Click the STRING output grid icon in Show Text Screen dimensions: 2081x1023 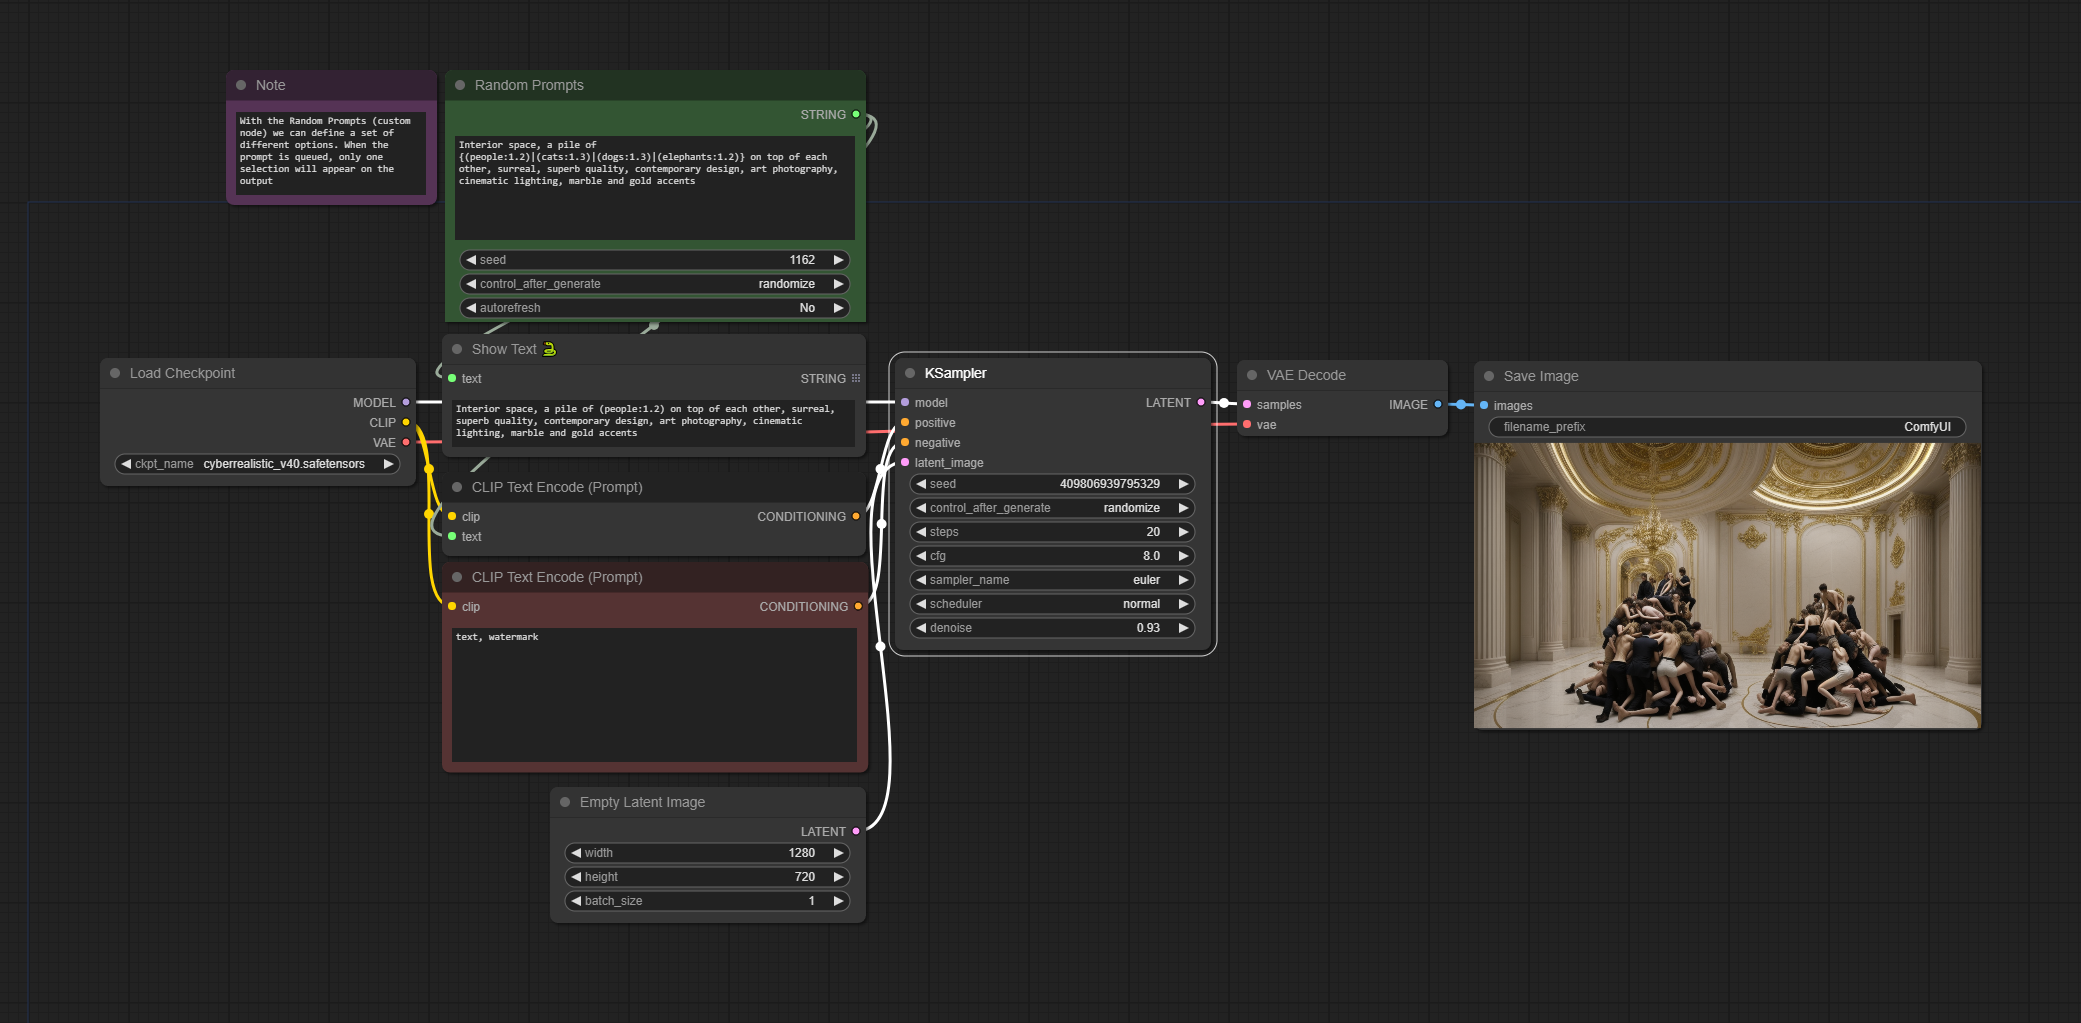pyautogui.click(x=856, y=378)
